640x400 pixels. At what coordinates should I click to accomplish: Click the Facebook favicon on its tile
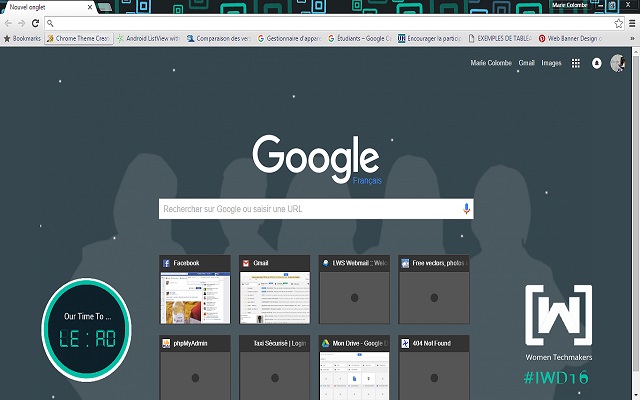click(x=167, y=263)
